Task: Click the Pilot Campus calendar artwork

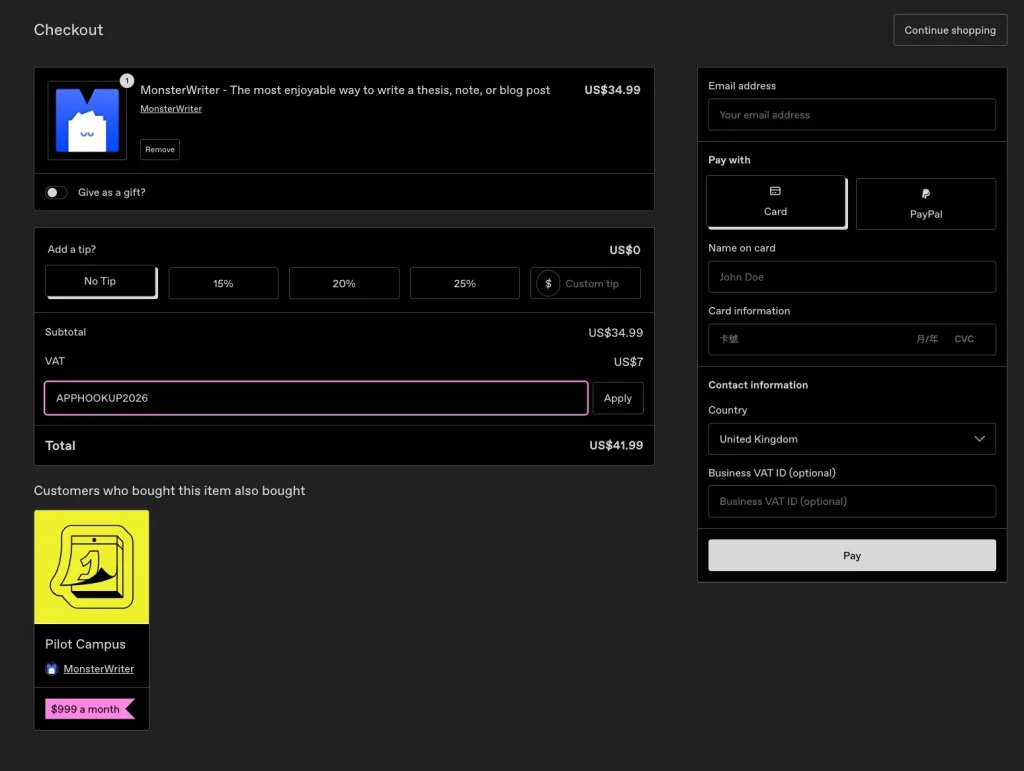Action: point(91,567)
